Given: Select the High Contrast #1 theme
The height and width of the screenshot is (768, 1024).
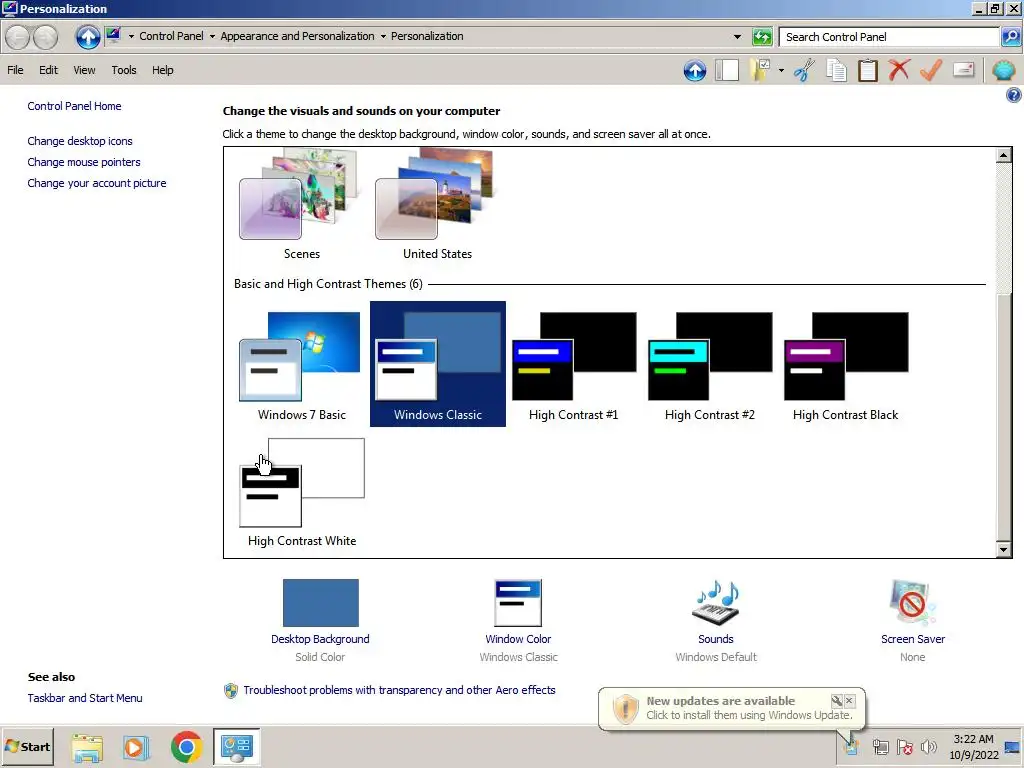Looking at the screenshot, I should point(573,364).
